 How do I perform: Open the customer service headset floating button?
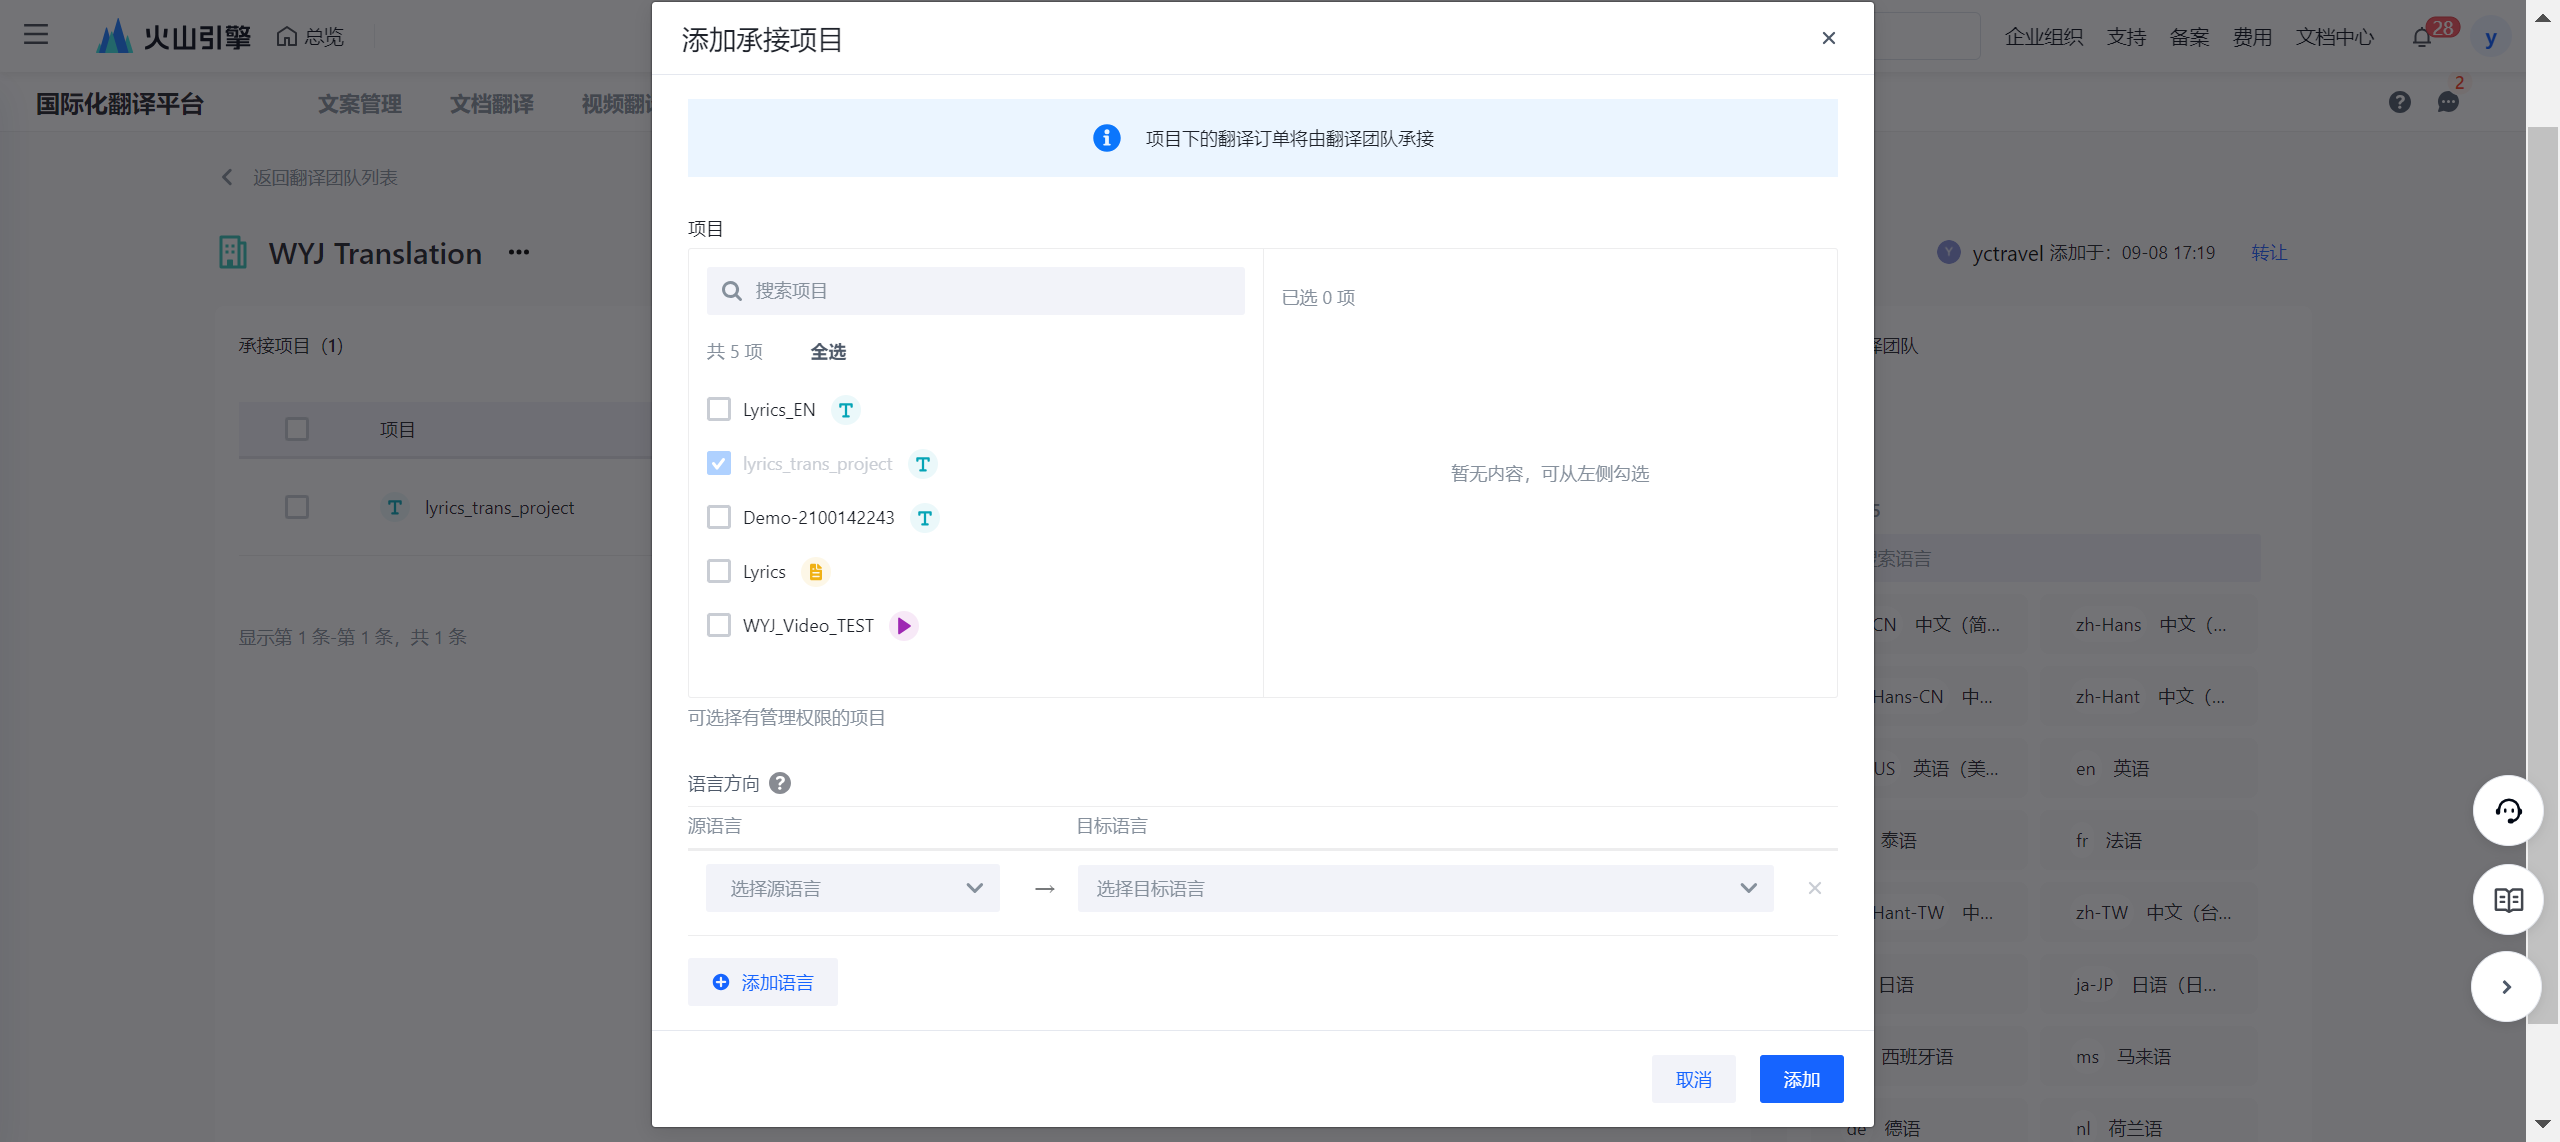2507,810
